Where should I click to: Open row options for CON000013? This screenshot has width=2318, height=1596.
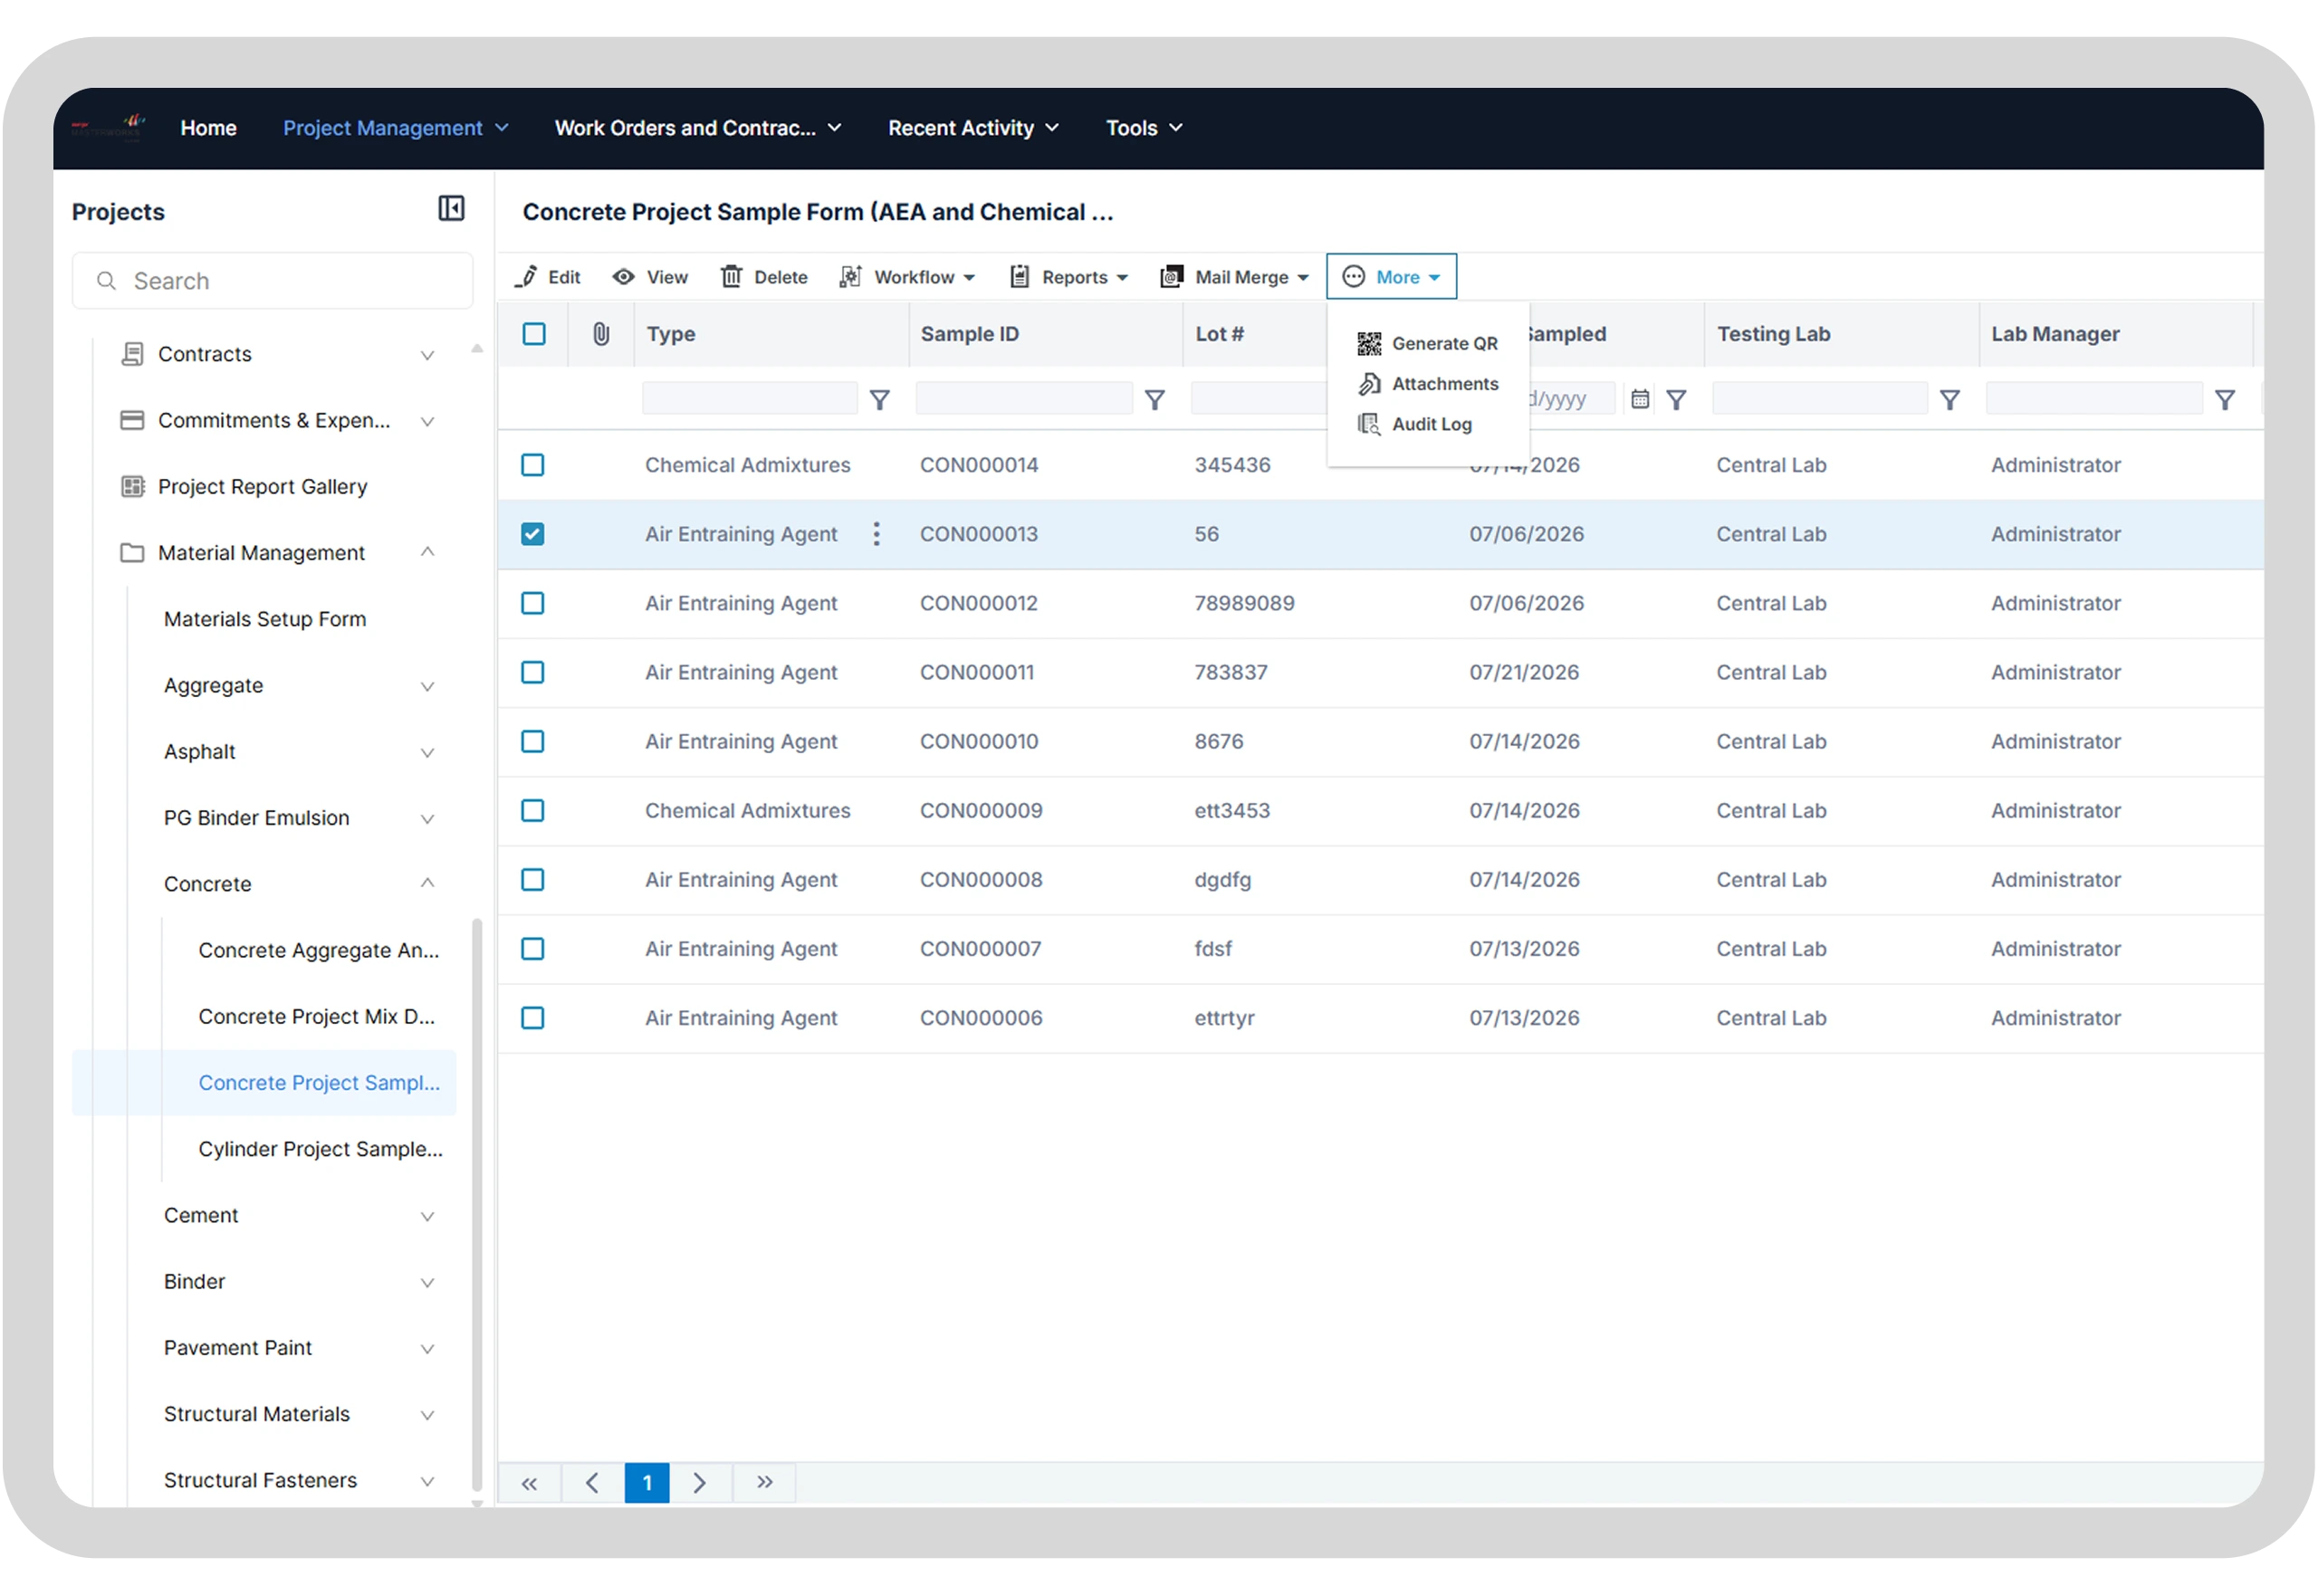coord(877,534)
